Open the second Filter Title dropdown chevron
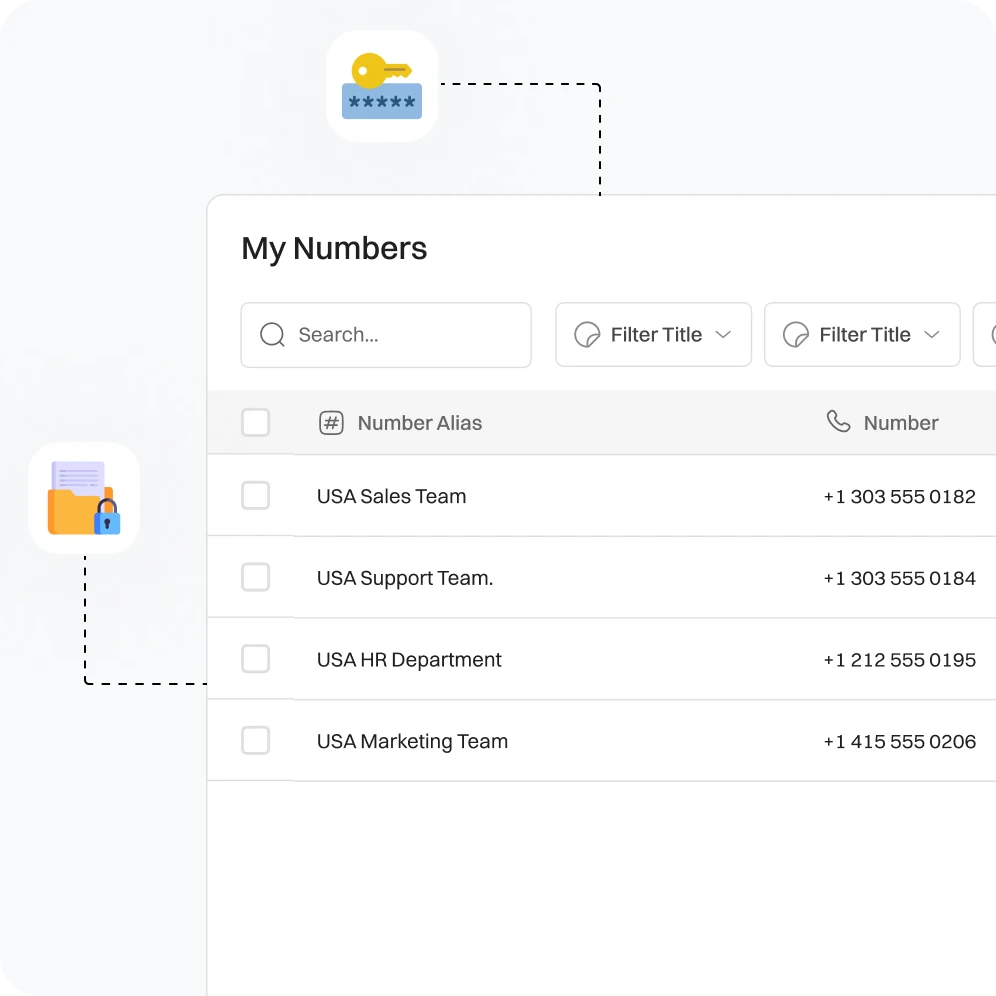 click(x=932, y=335)
